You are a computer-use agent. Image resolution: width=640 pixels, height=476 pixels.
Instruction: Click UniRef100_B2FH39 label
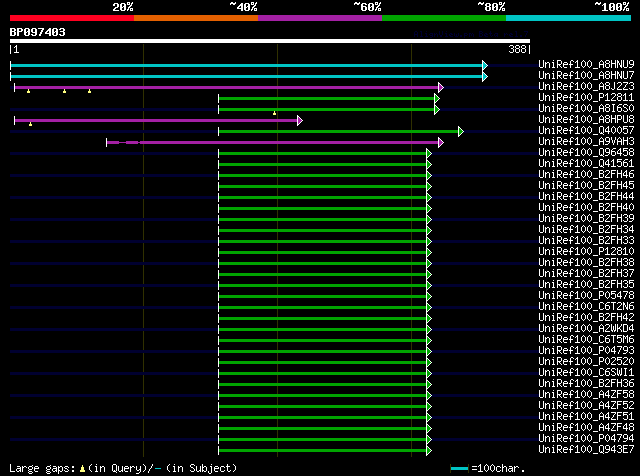point(586,218)
